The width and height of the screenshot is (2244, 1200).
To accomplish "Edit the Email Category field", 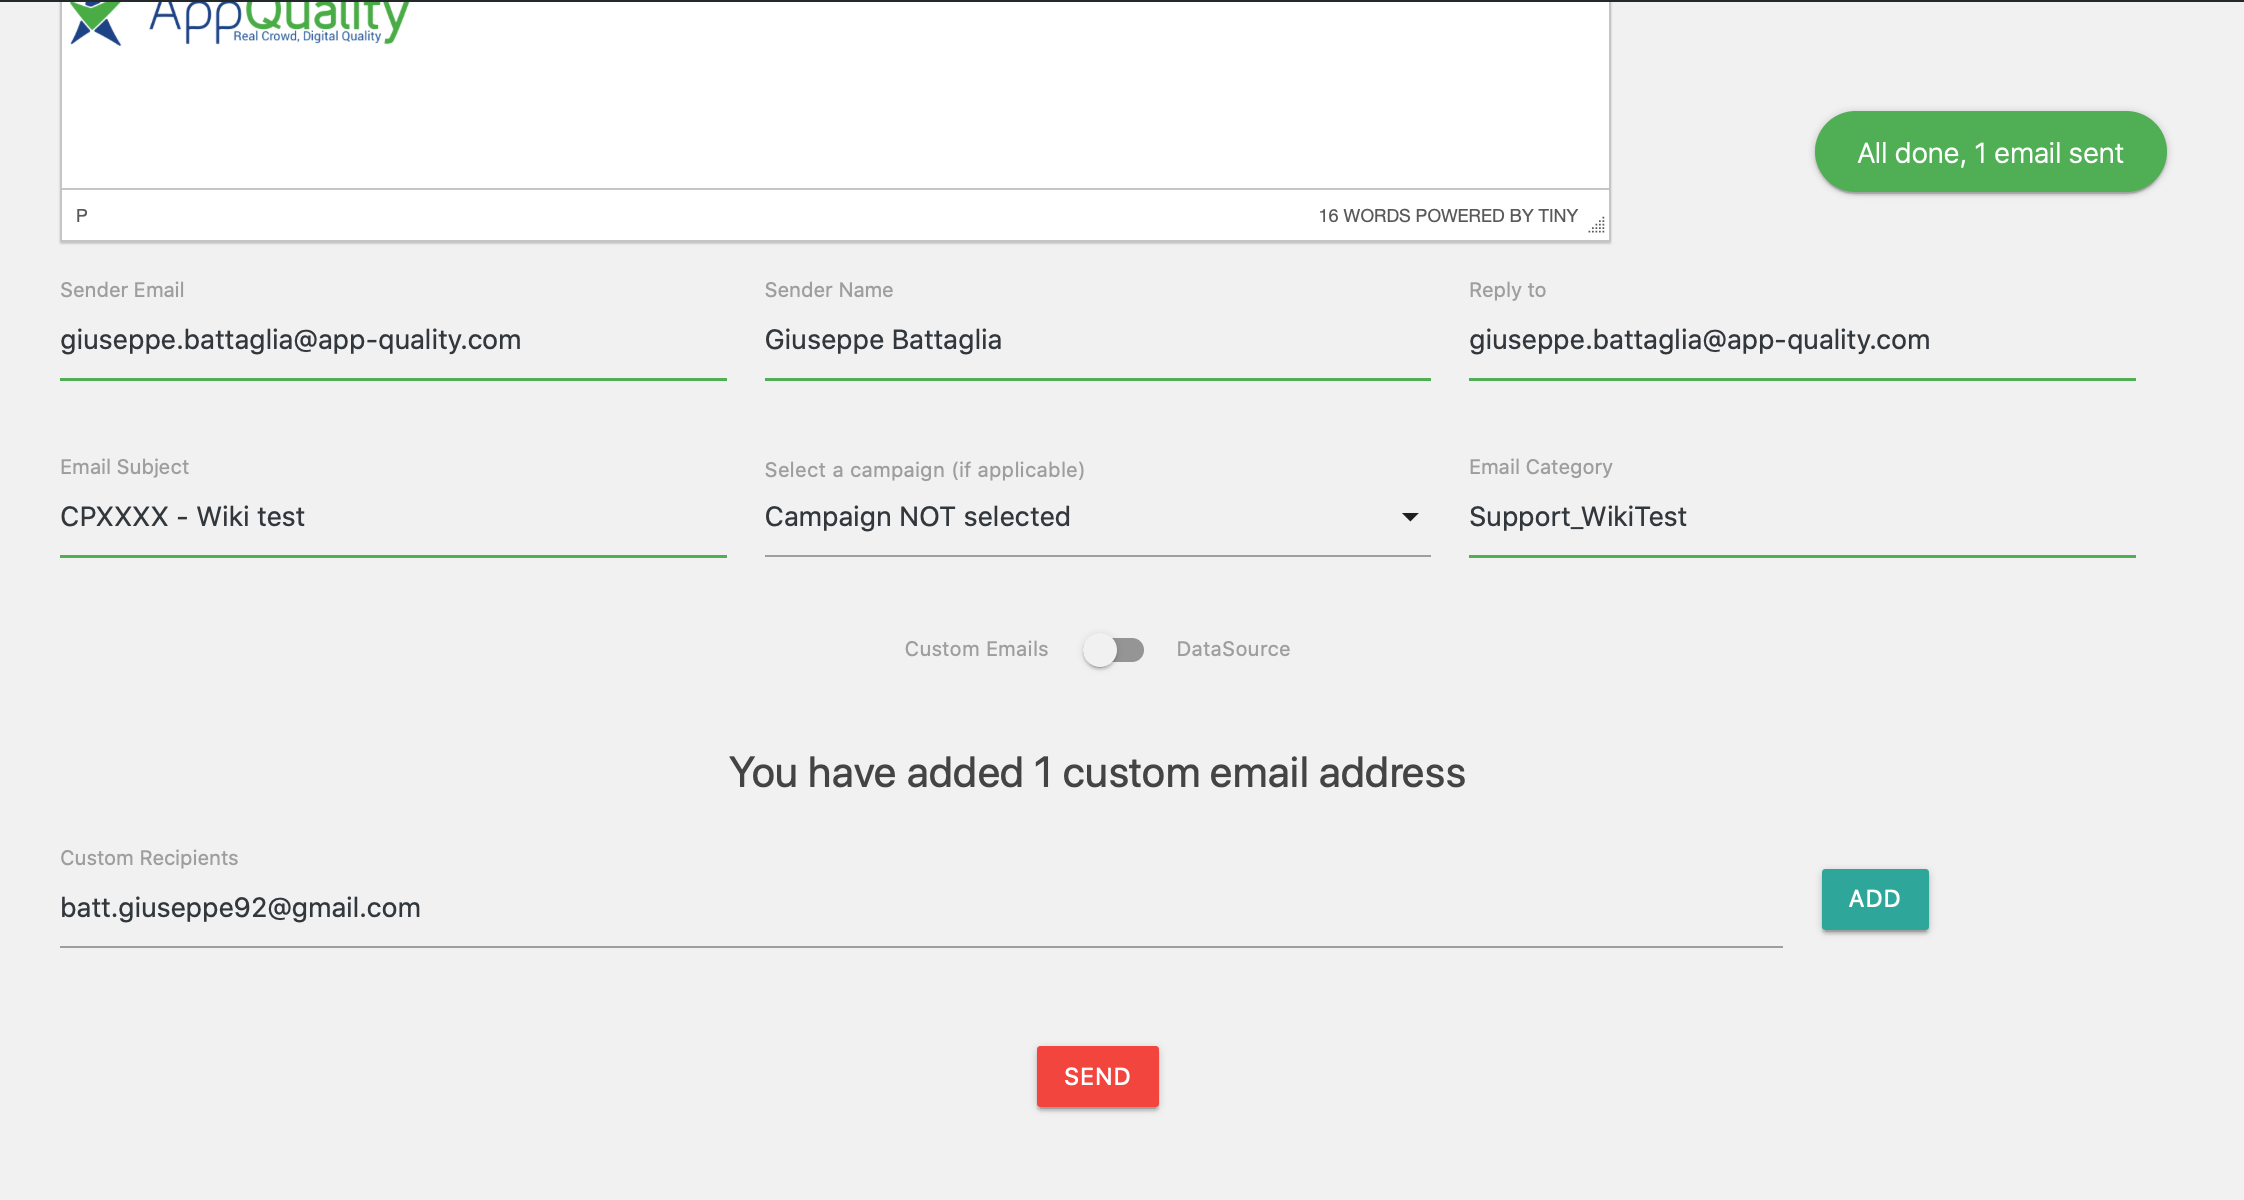I will pos(1802,517).
